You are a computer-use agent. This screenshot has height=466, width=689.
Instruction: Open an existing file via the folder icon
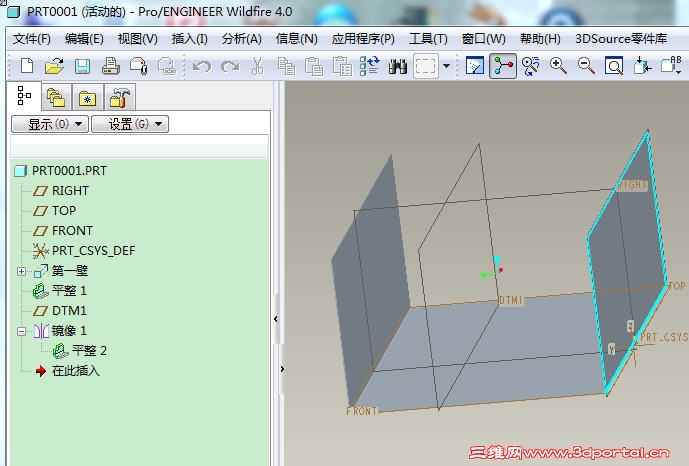click(x=54, y=66)
